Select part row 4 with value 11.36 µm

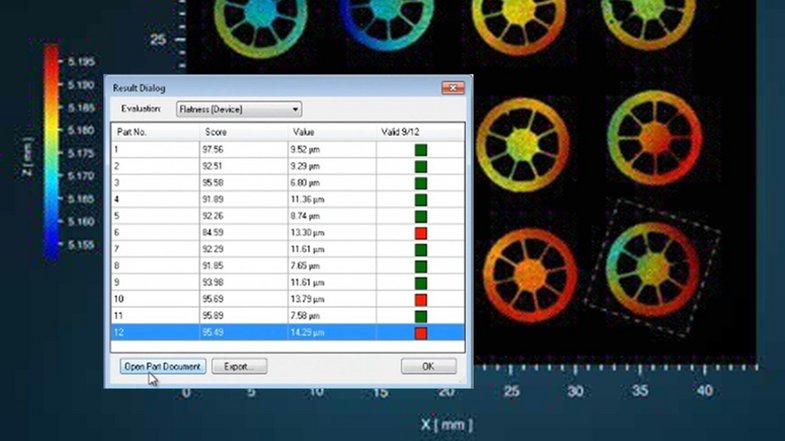288,199
